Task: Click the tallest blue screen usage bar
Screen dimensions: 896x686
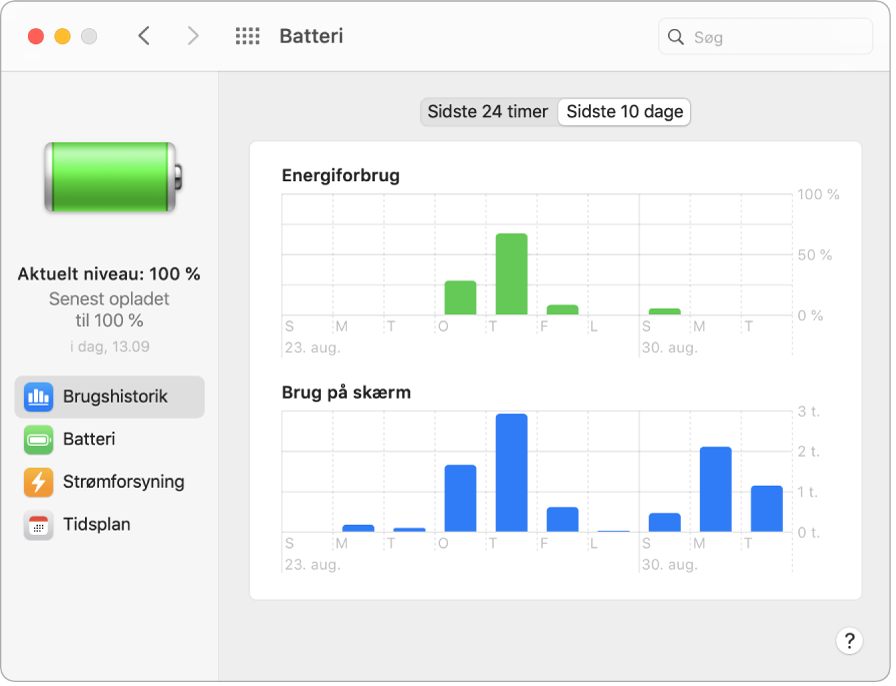Action: click(511, 473)
